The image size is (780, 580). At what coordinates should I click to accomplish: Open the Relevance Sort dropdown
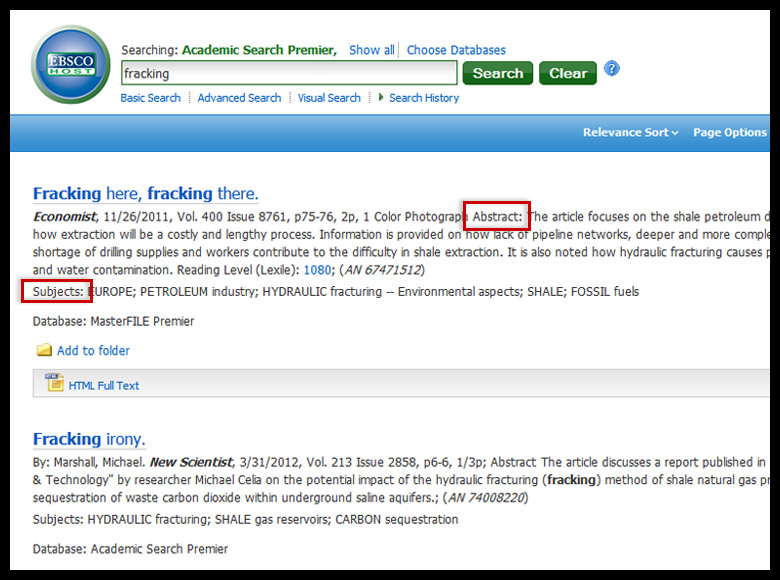coord(630,133)
